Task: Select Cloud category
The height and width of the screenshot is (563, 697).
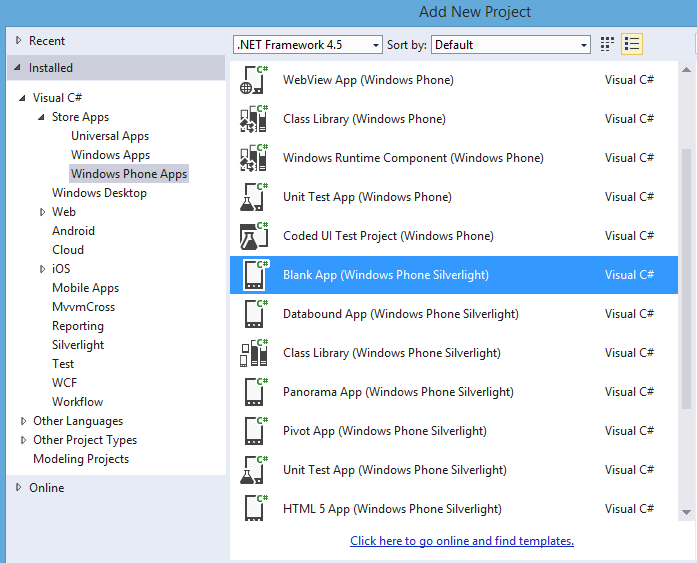Action: 68,250
